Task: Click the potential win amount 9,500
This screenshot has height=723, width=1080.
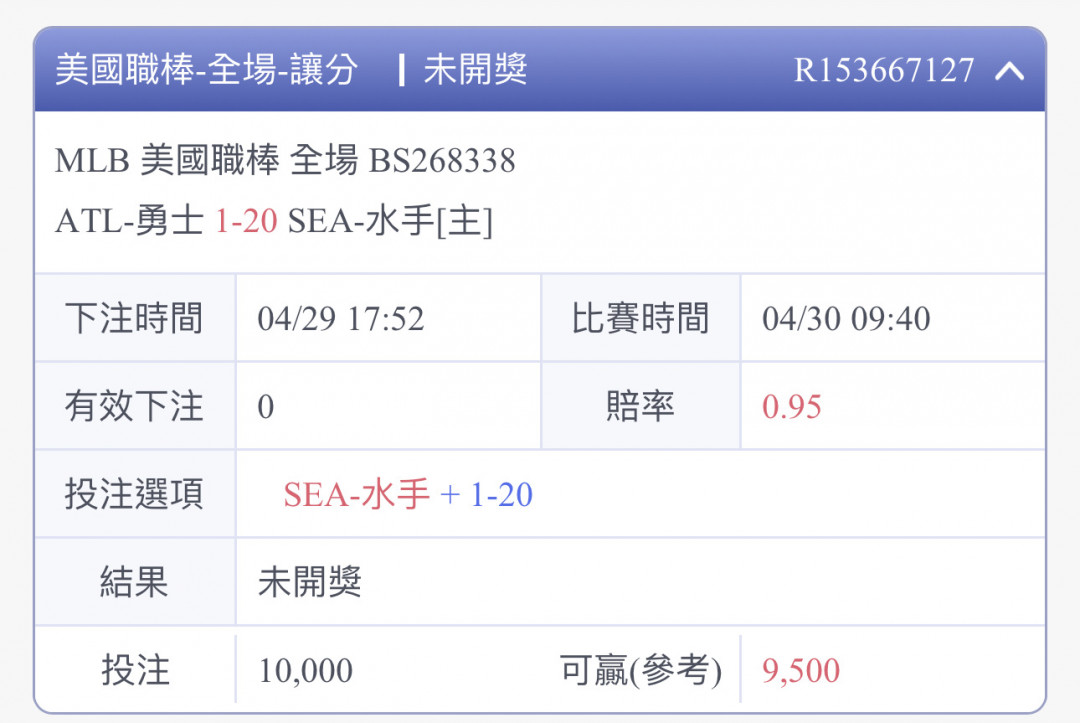Action: (x=801, y=671)
